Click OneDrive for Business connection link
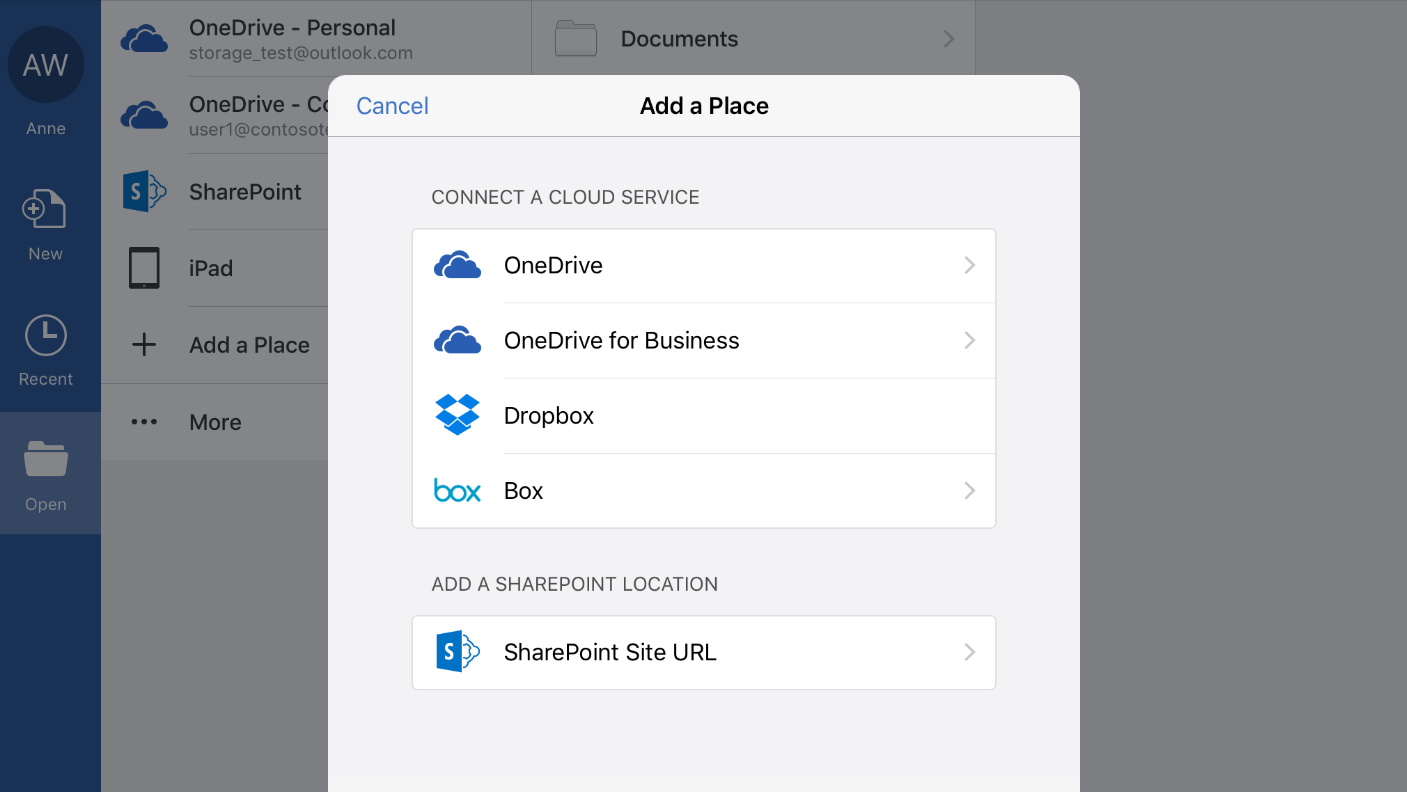Screen dimensions: 1407x792 point(621,340)
